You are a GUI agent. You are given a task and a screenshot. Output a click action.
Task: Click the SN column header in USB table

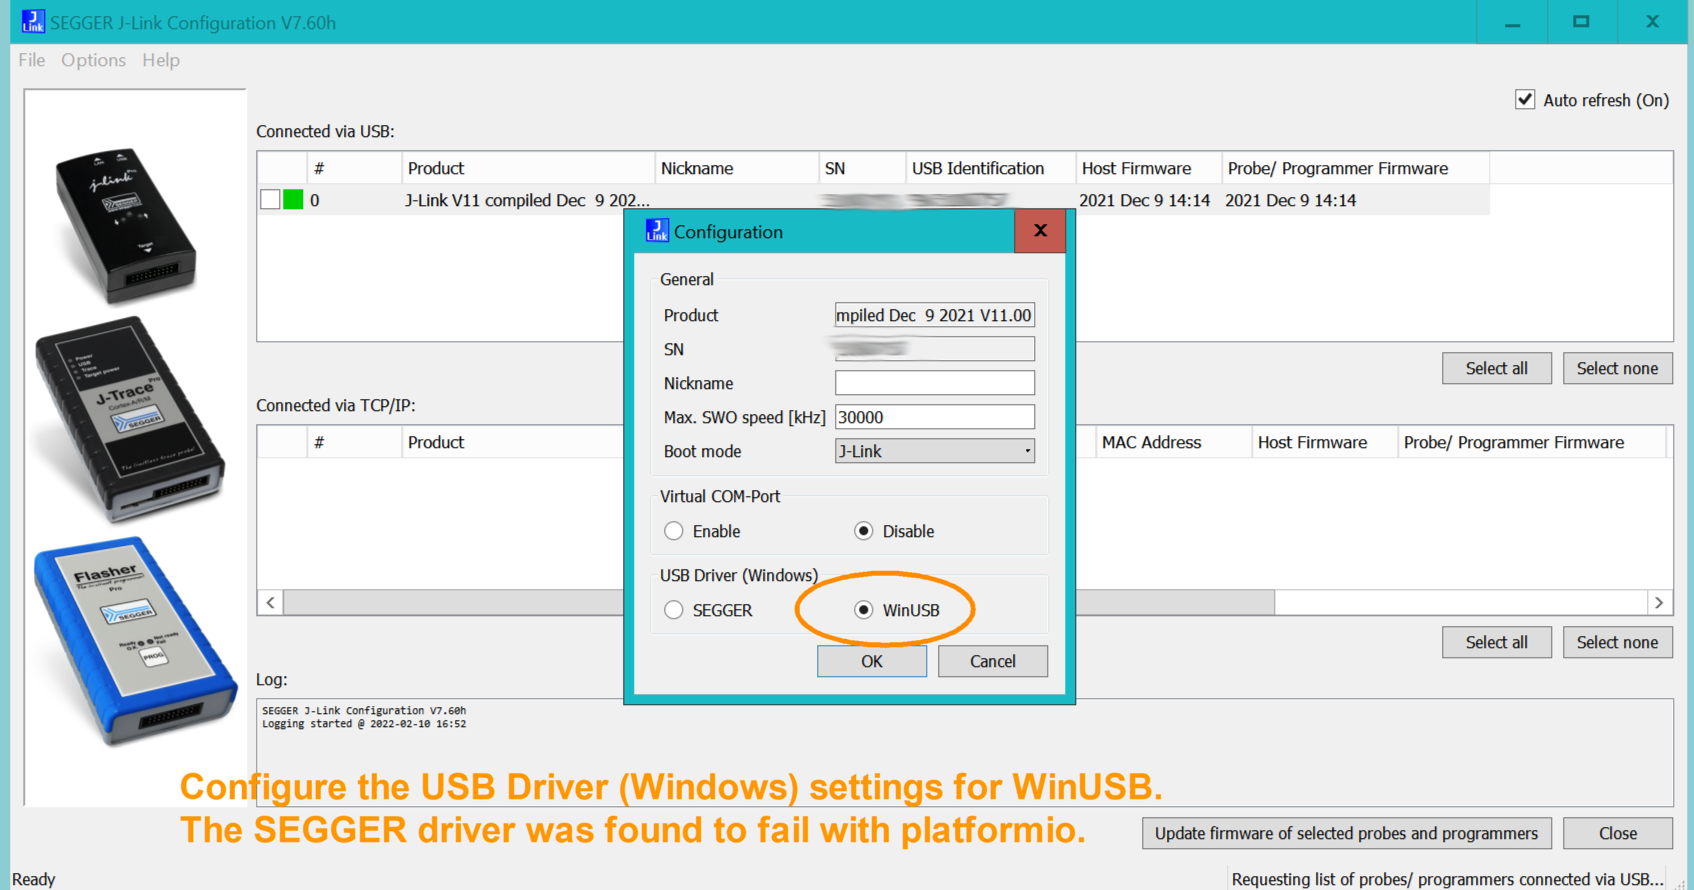[862, 168]
